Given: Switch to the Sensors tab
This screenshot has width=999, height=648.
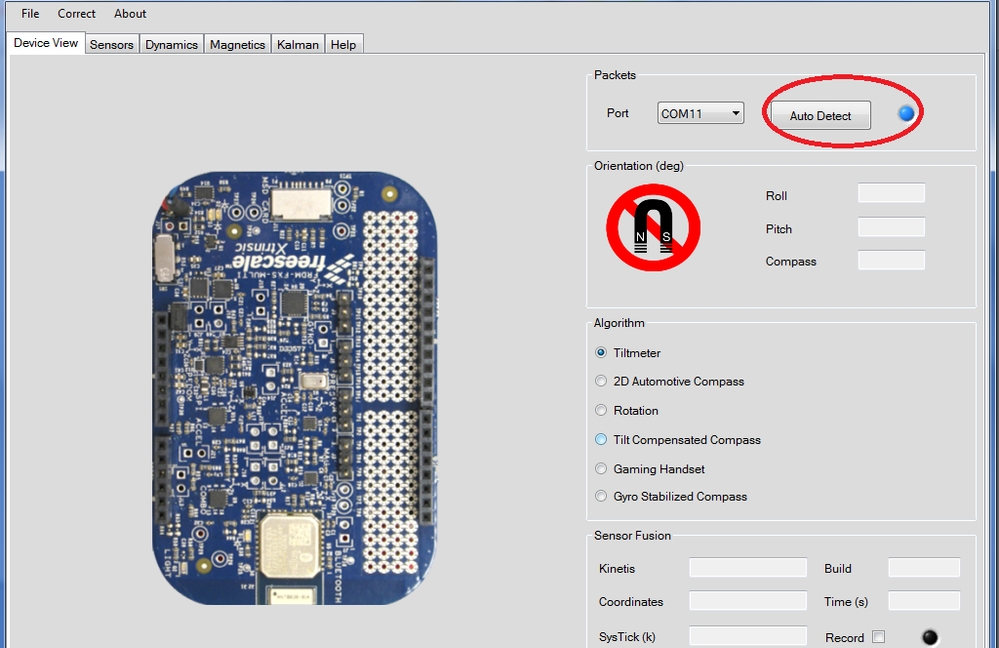Looking at the screenshot, I should [x=111, y=45].
